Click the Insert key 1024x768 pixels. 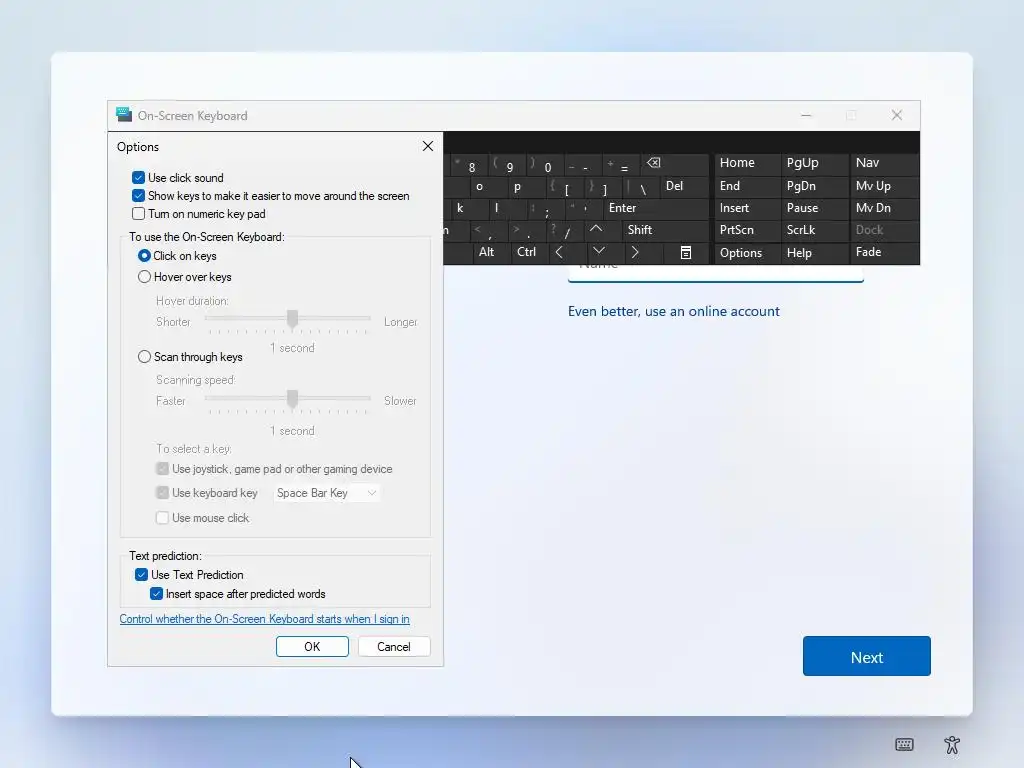pos(746,208)
